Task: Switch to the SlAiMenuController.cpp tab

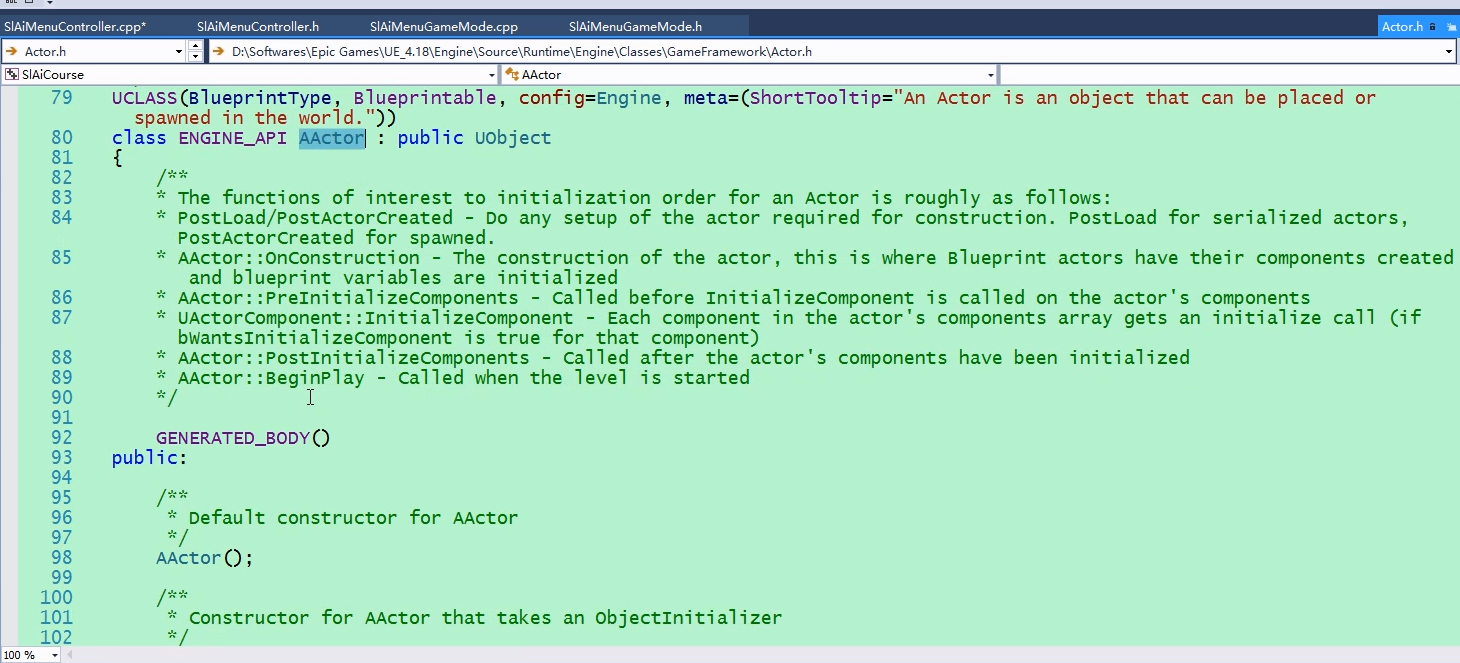Action: (x=75, y=26)
